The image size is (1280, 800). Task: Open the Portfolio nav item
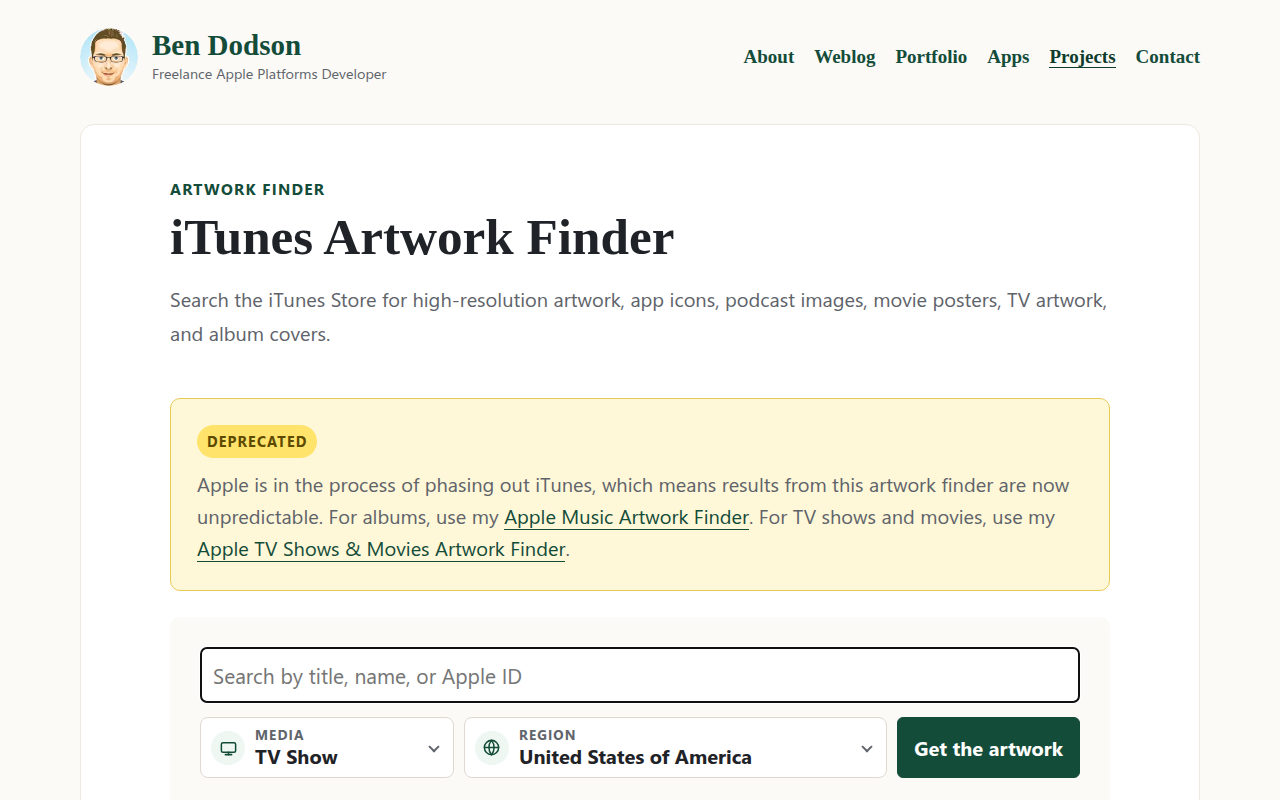click(x=931, y=57)
